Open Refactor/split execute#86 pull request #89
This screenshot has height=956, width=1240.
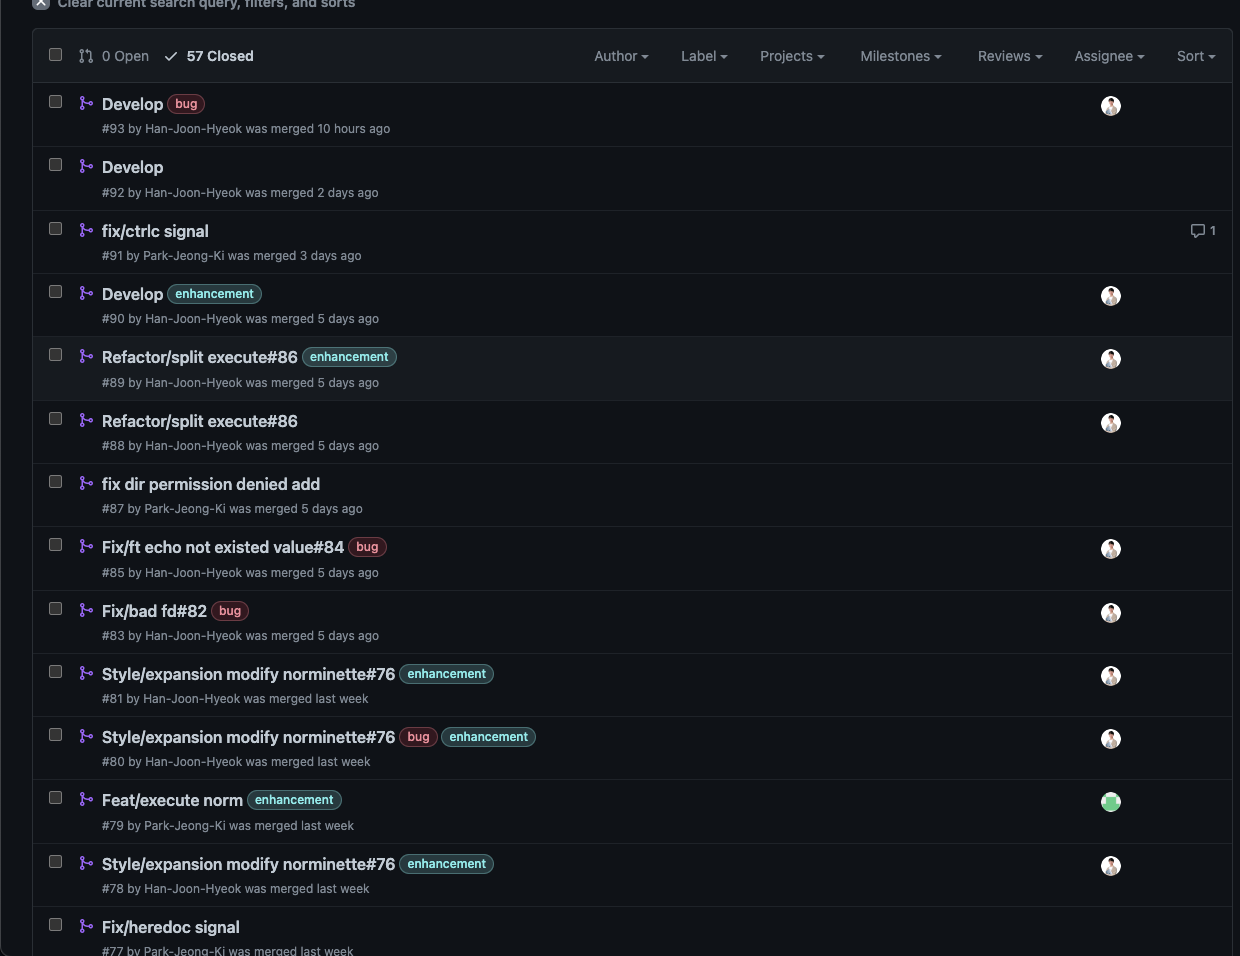(200, 357)
